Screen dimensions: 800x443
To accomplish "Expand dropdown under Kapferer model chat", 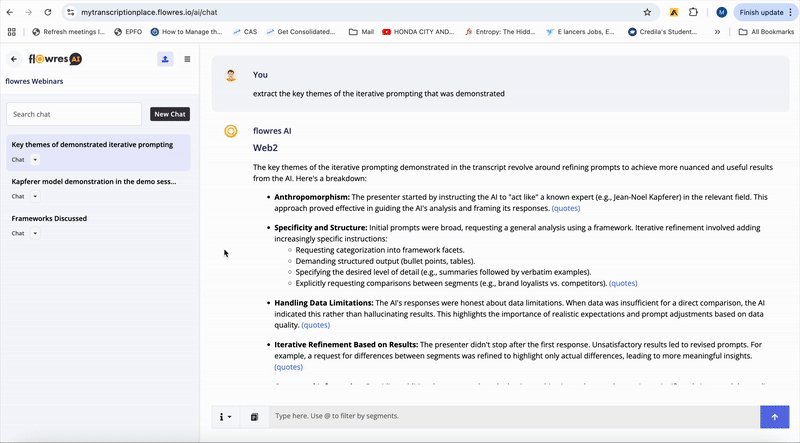I will coord(35,196).
